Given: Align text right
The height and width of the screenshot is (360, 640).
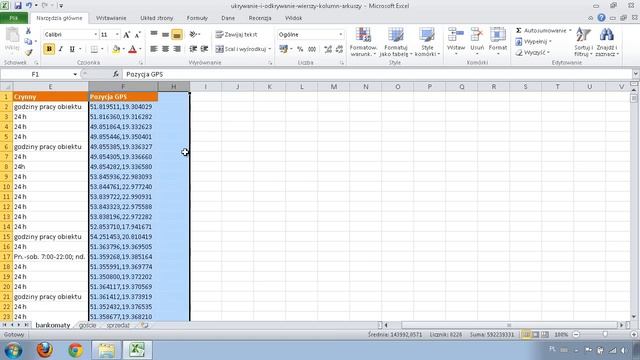Looking at the screenshot, I should pyautogui.click(x=177, y=49).
